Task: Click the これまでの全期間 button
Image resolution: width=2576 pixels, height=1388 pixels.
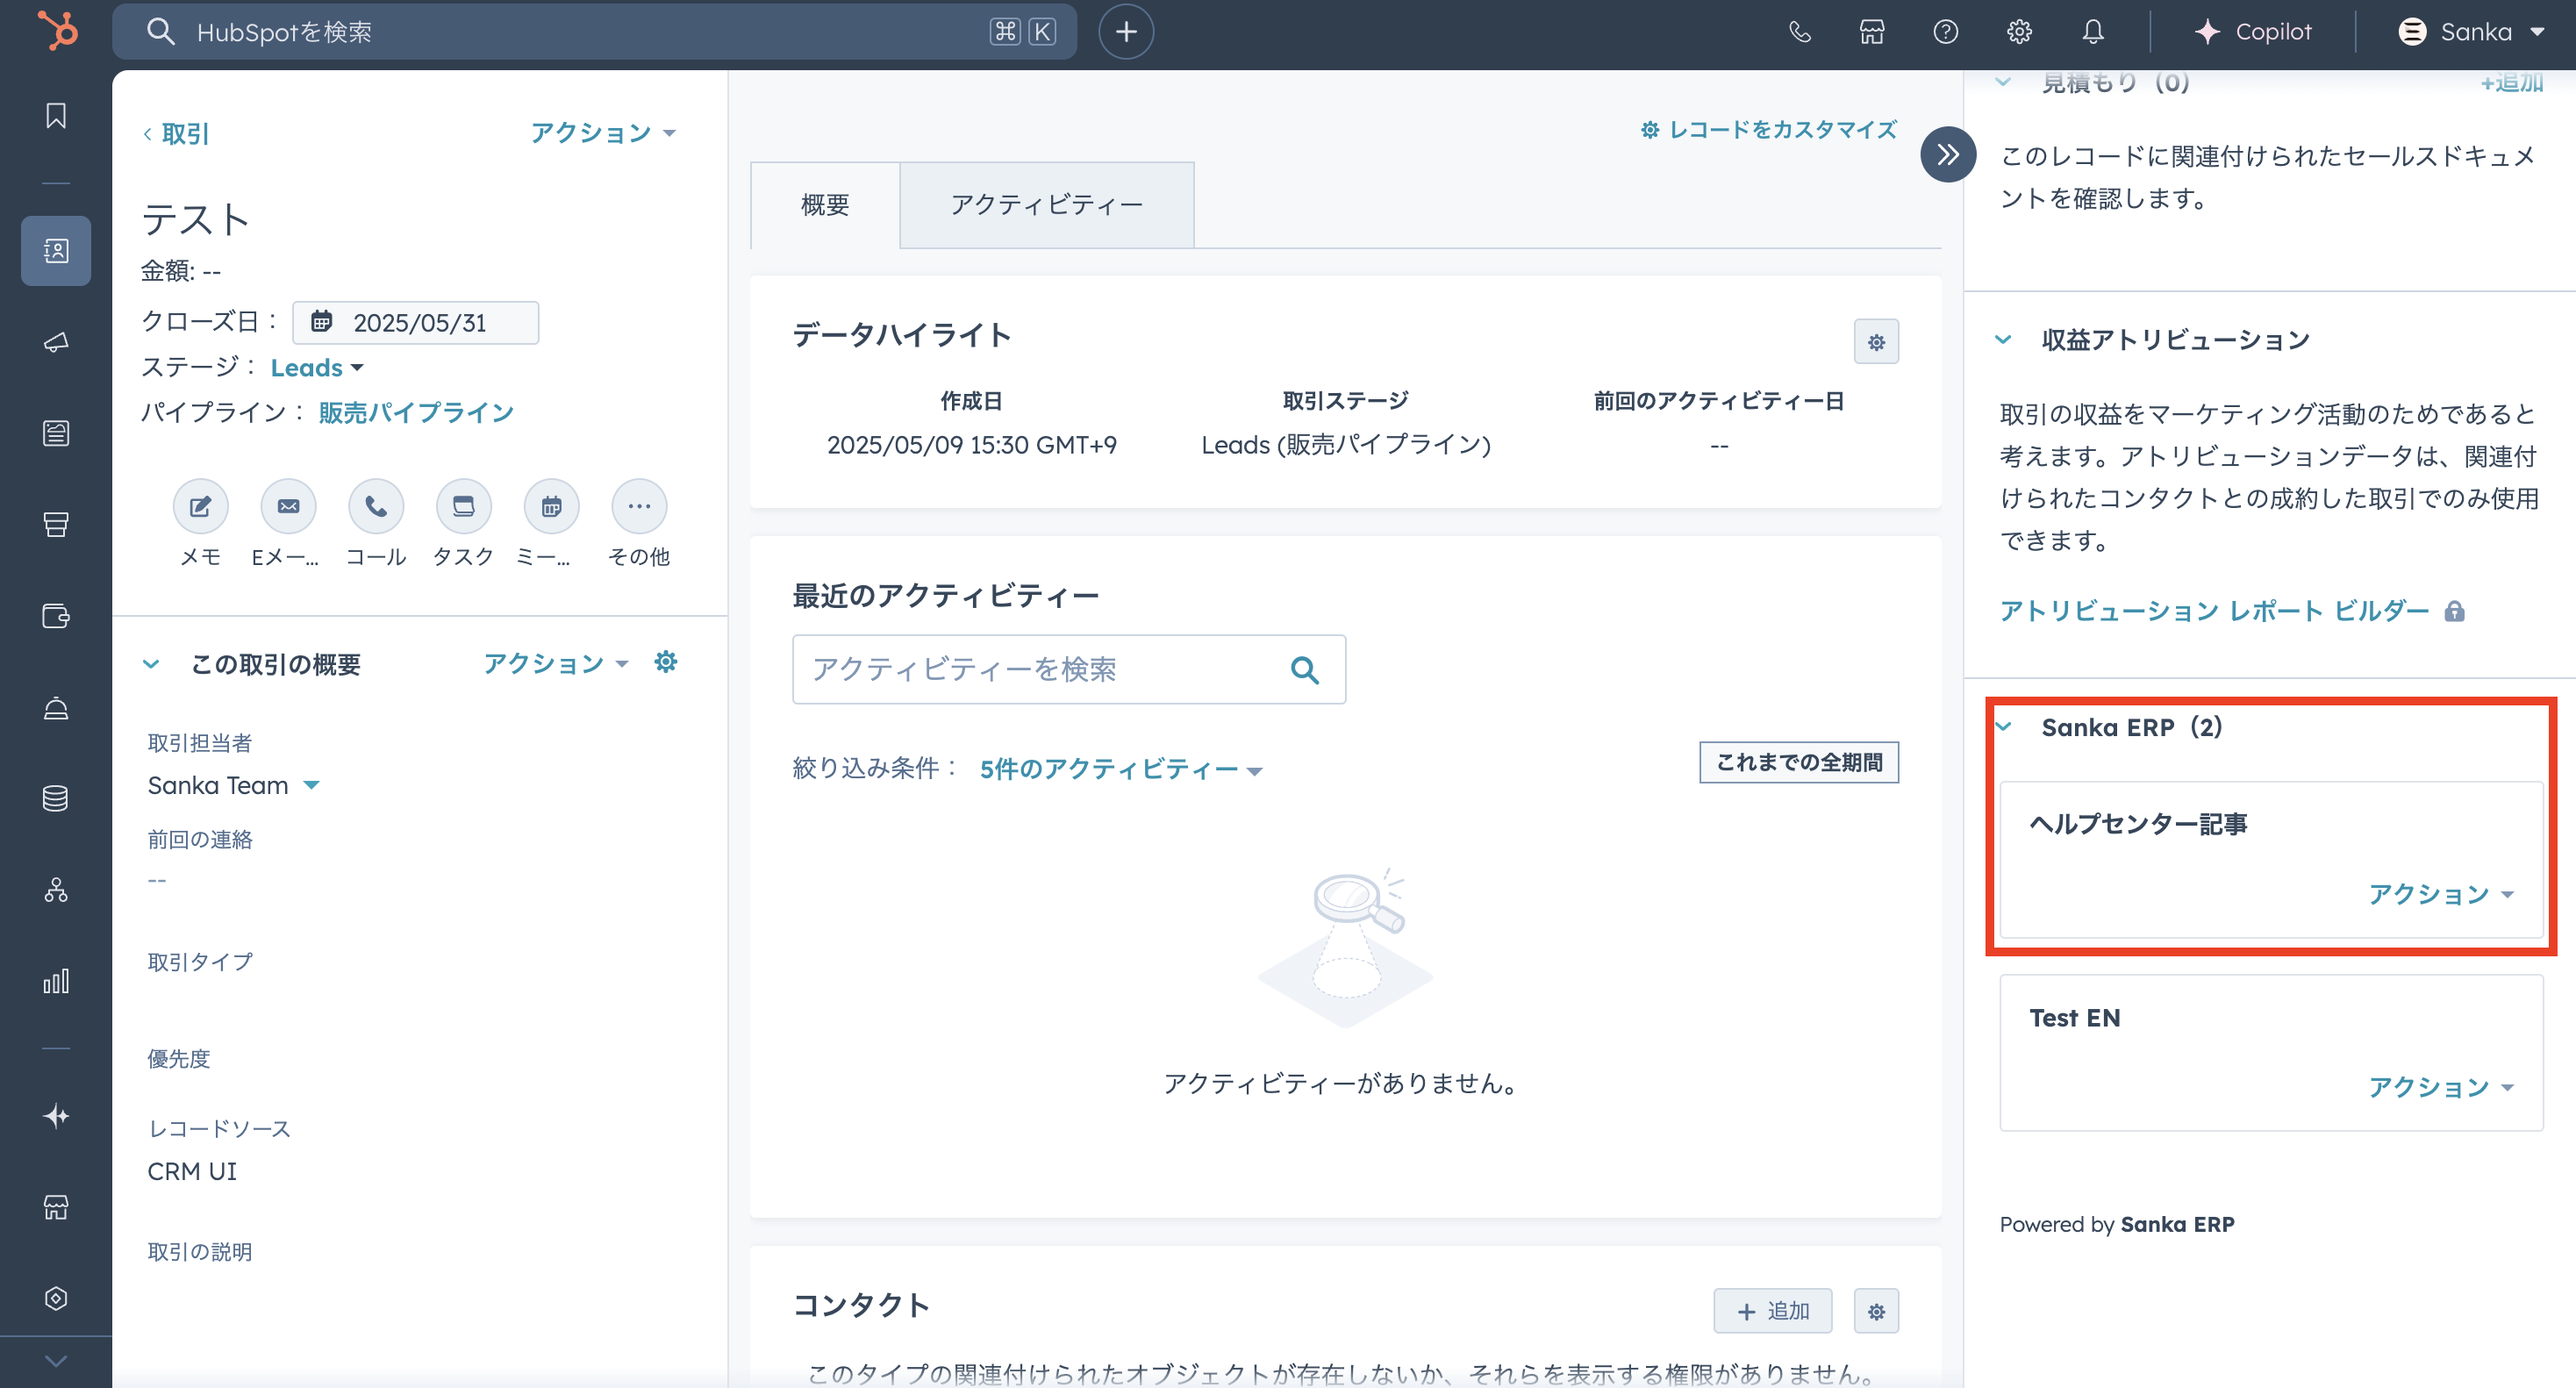Action: tap(1798, 762)
